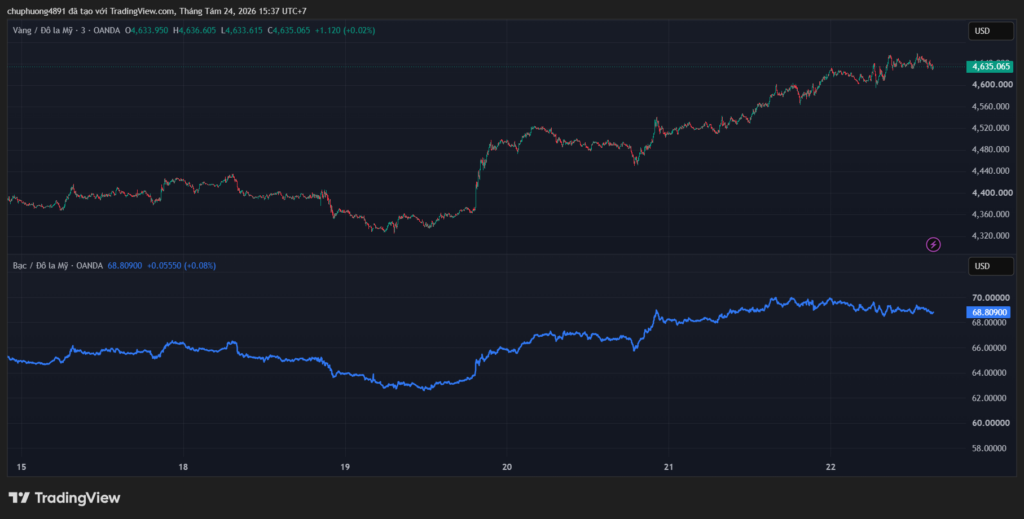Click the 60.00000 silver axis label
The image size is (1024, 519).
(x=991, y=423)
